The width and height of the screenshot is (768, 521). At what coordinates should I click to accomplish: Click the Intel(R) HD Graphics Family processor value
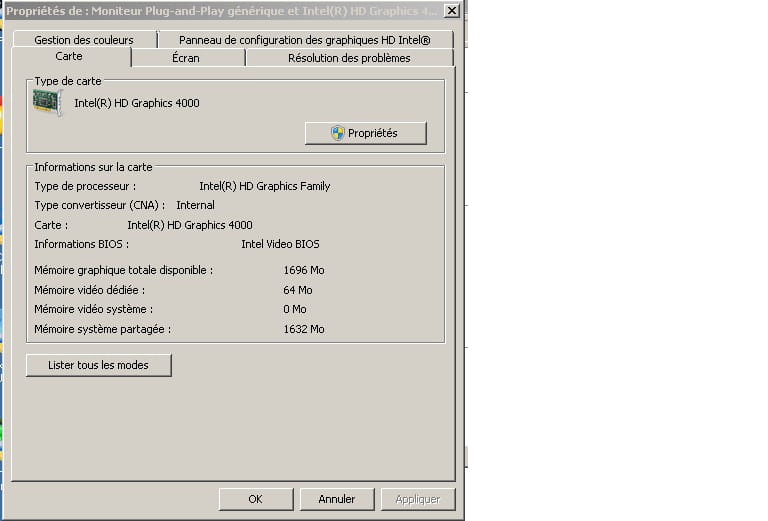pyautogui.click(x=264, y=186)
